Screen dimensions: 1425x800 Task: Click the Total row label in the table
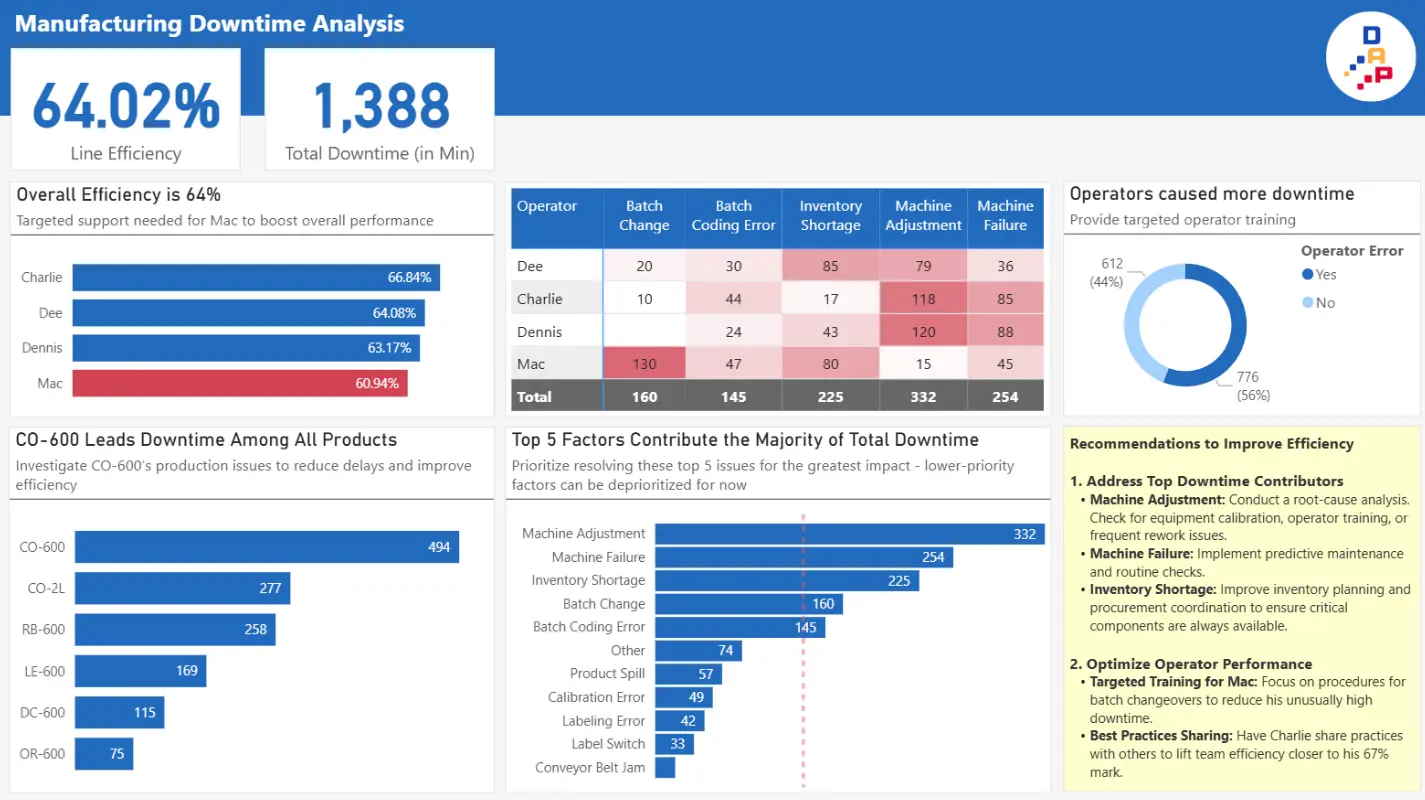point(534,397)
